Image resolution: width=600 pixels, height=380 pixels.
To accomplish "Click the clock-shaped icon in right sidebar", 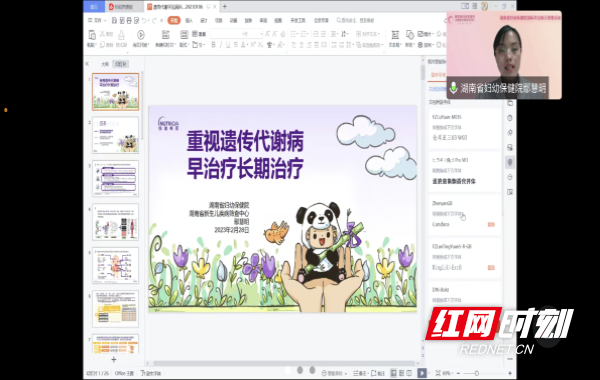I will point(510,118).
